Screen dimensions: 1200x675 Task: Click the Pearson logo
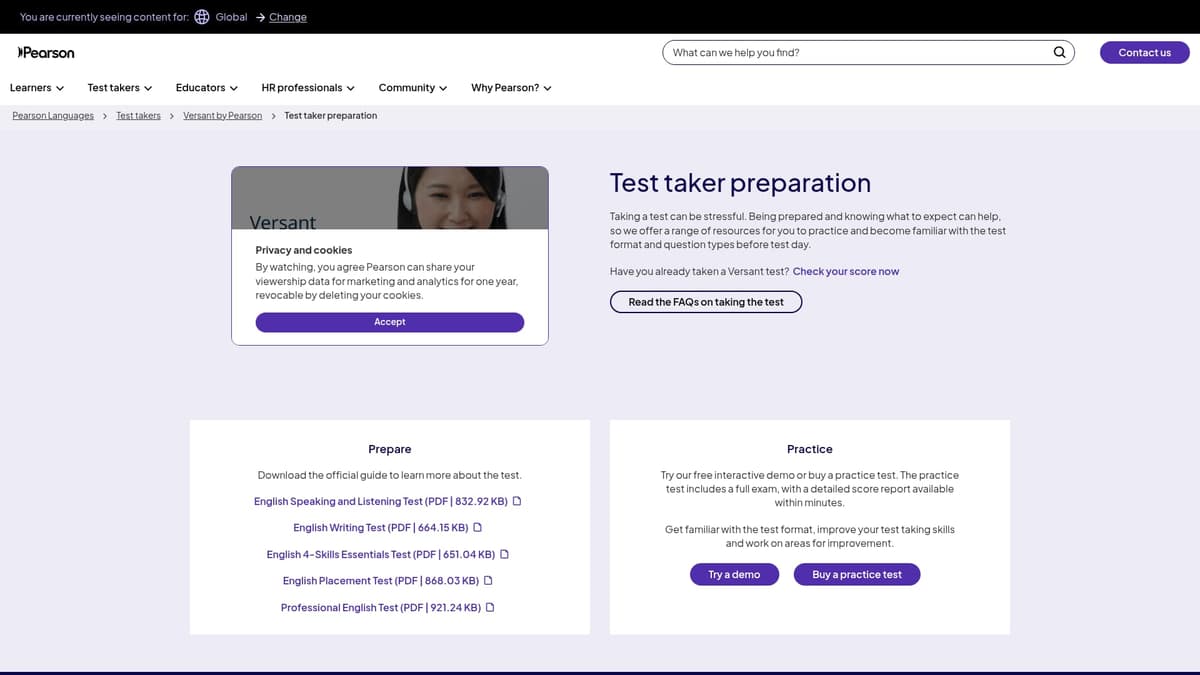[46, 52]
